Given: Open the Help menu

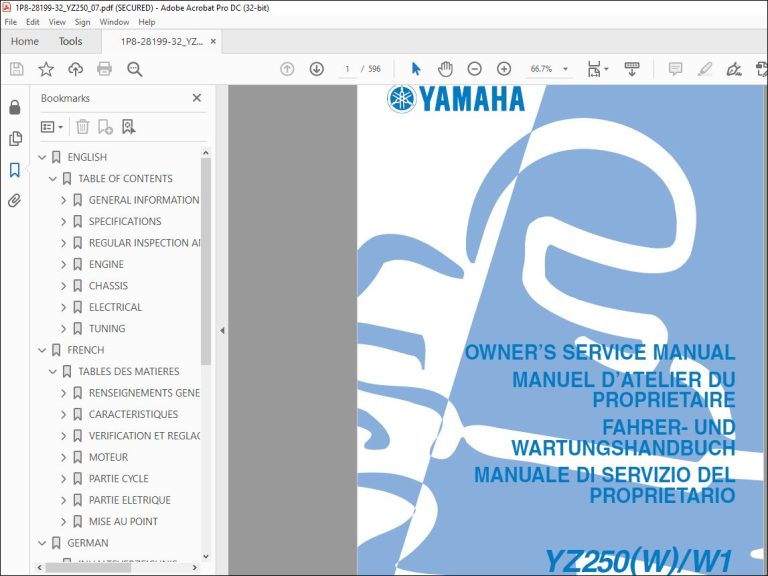Looking at the screenshot, I should point(146,22).
